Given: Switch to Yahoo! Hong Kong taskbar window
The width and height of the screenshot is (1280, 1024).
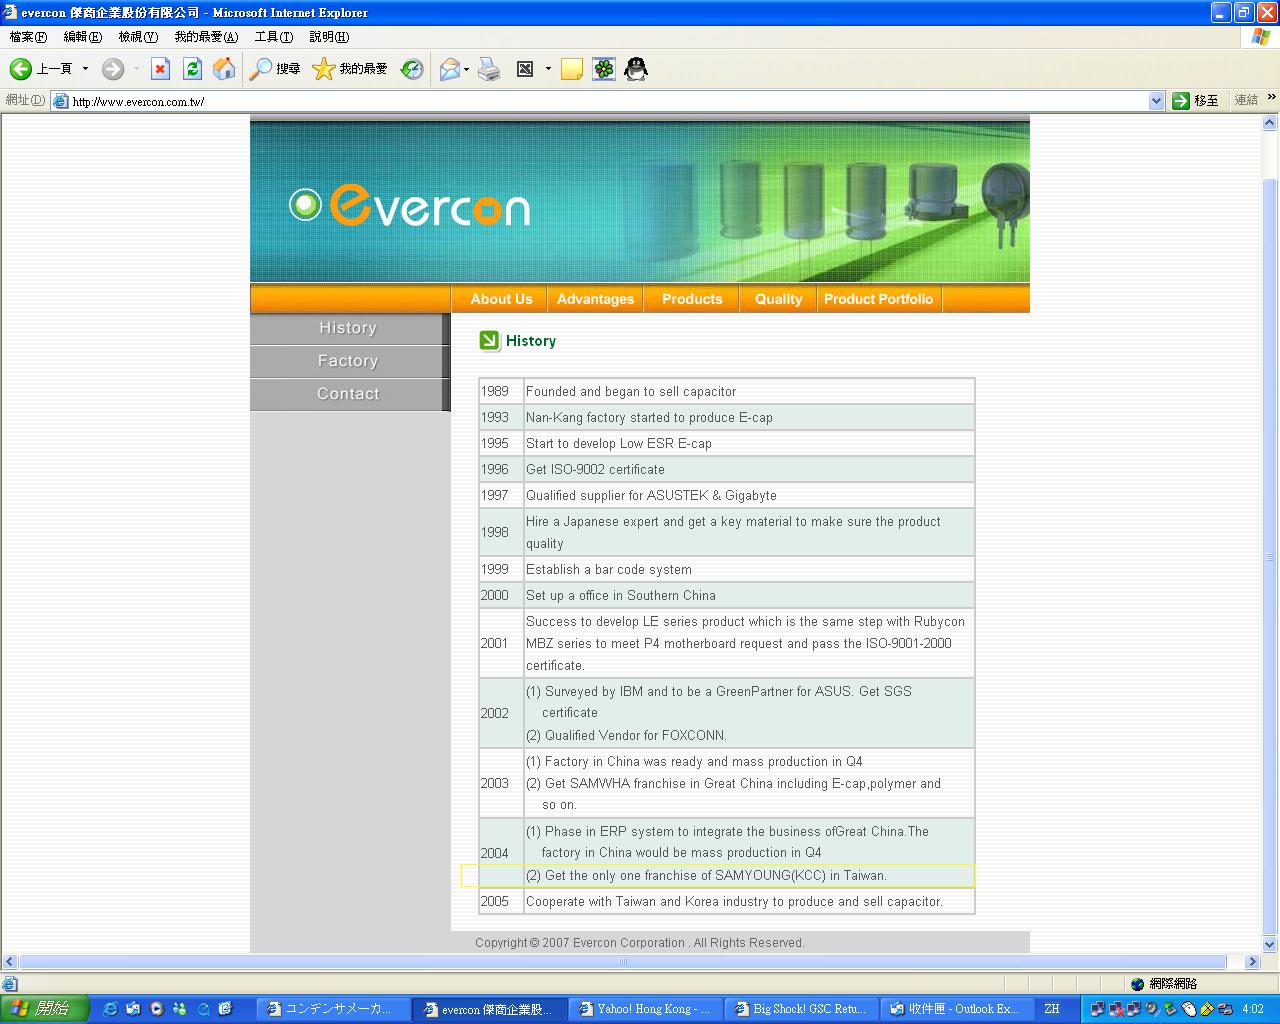Looking at the screenshot, I should coord(647,1009).
